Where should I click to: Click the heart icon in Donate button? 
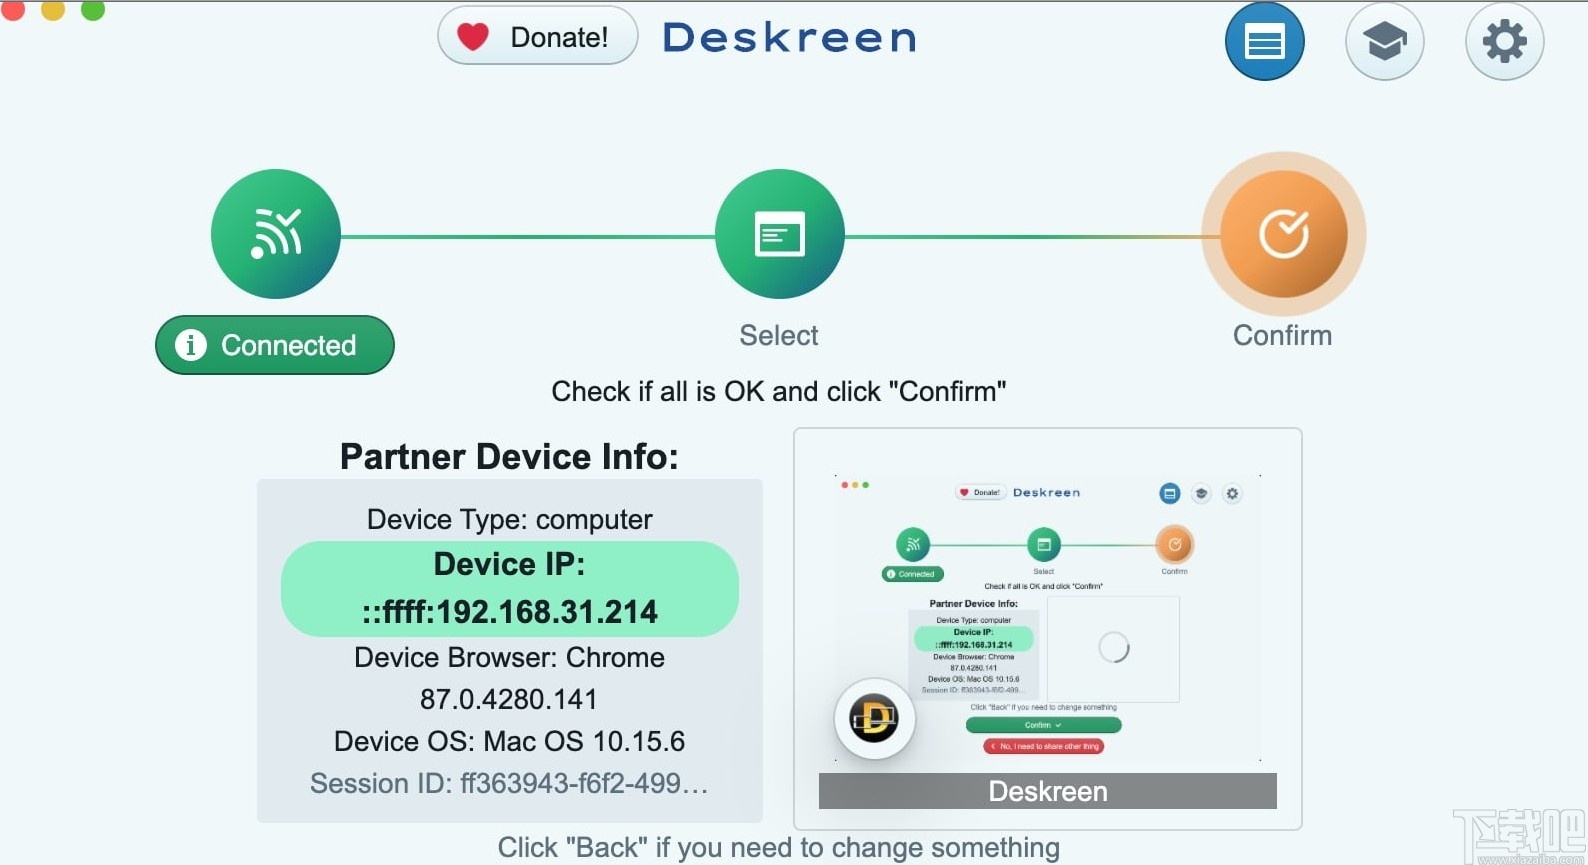click(473, 37)
